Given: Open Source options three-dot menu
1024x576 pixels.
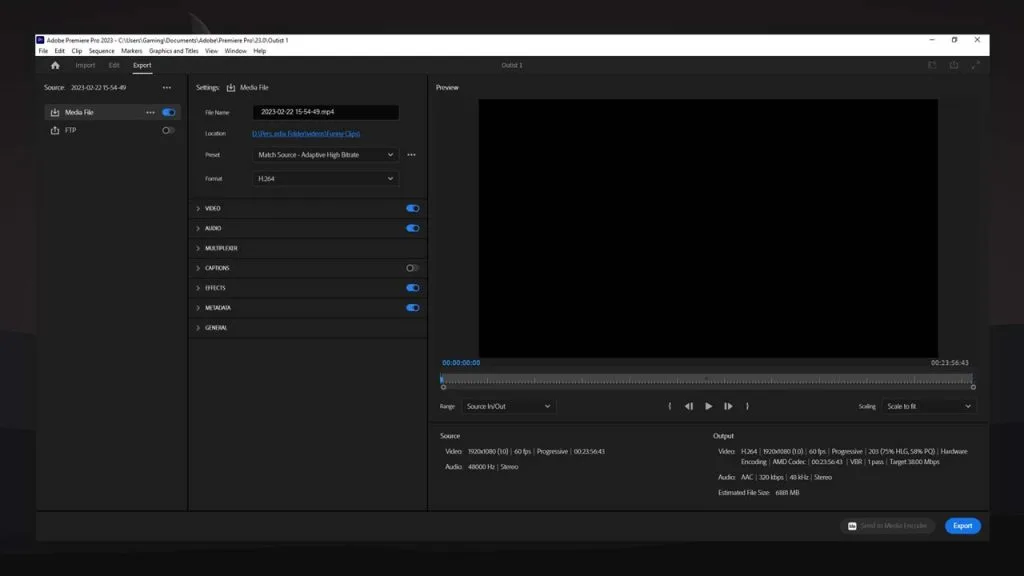Looking at the screenshot, I should point(167,88).
